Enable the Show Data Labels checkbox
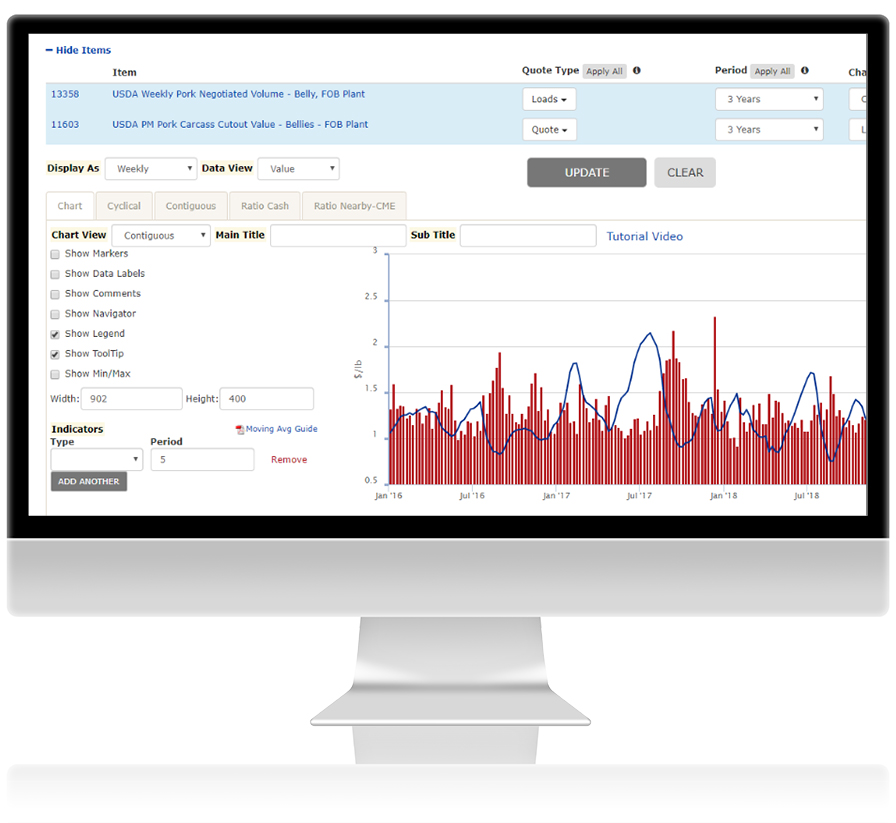The image size is (896, 823). point(55,274)
